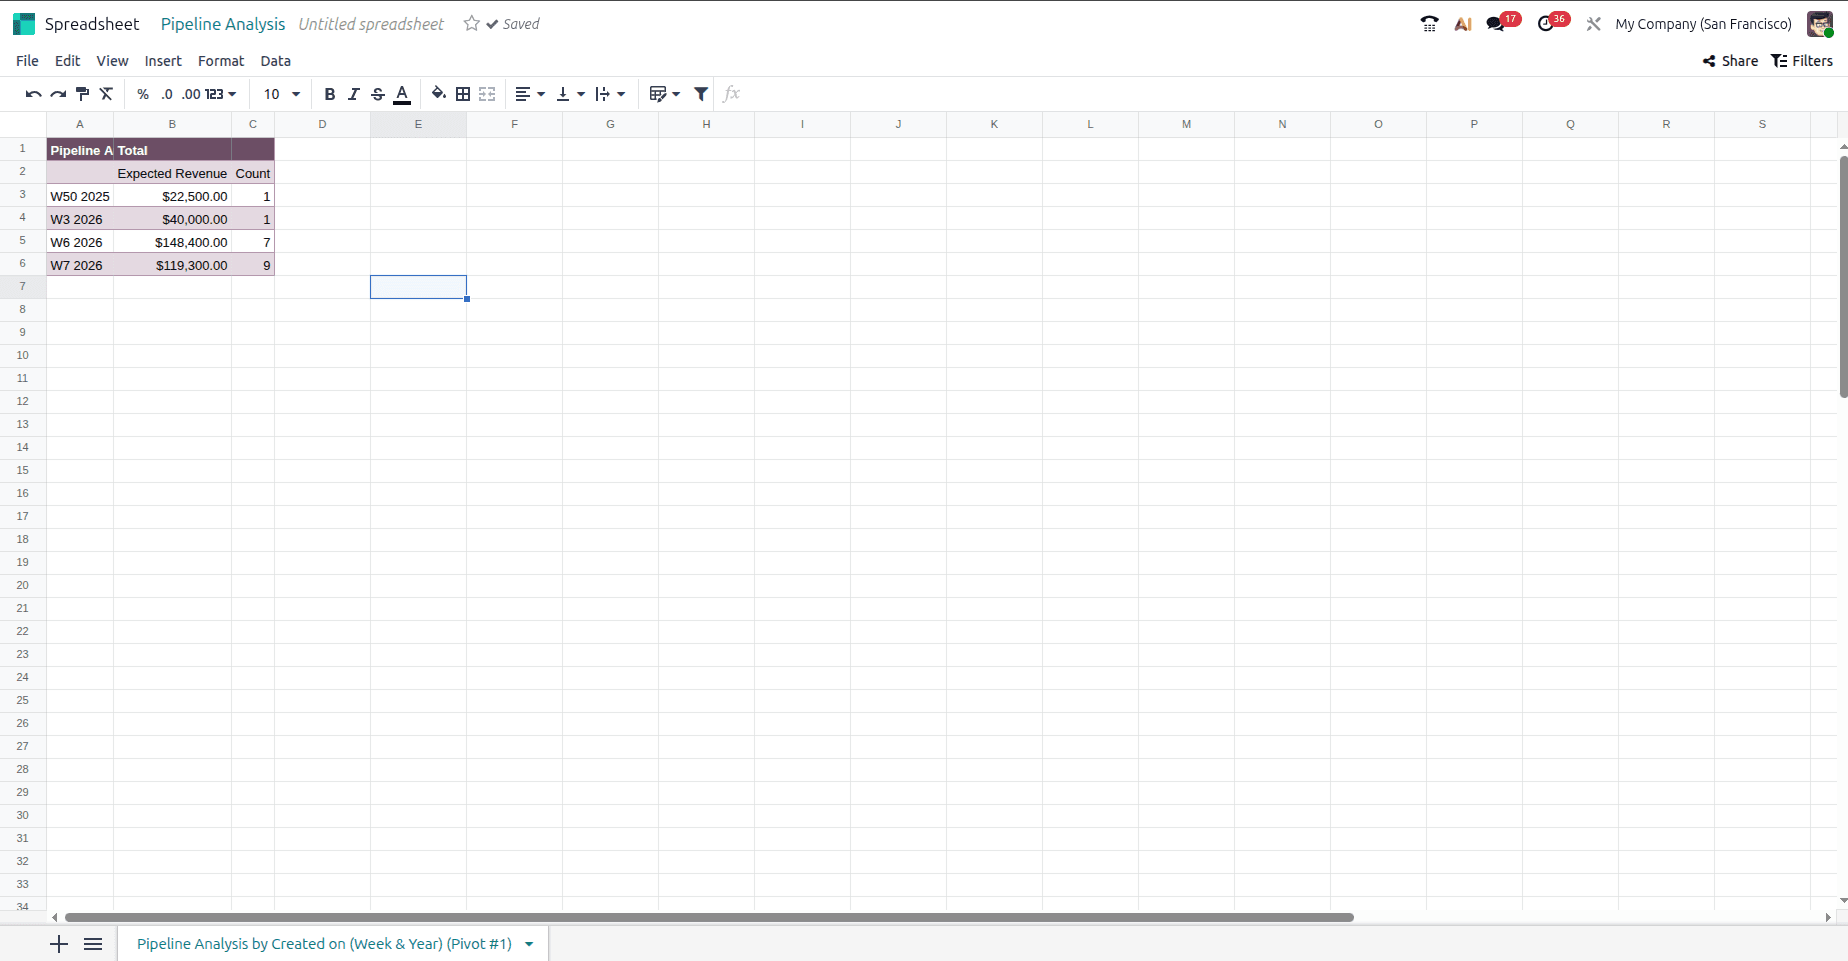
Task: Select cell with $148,400.00
Action: click(x=172, y=242)
